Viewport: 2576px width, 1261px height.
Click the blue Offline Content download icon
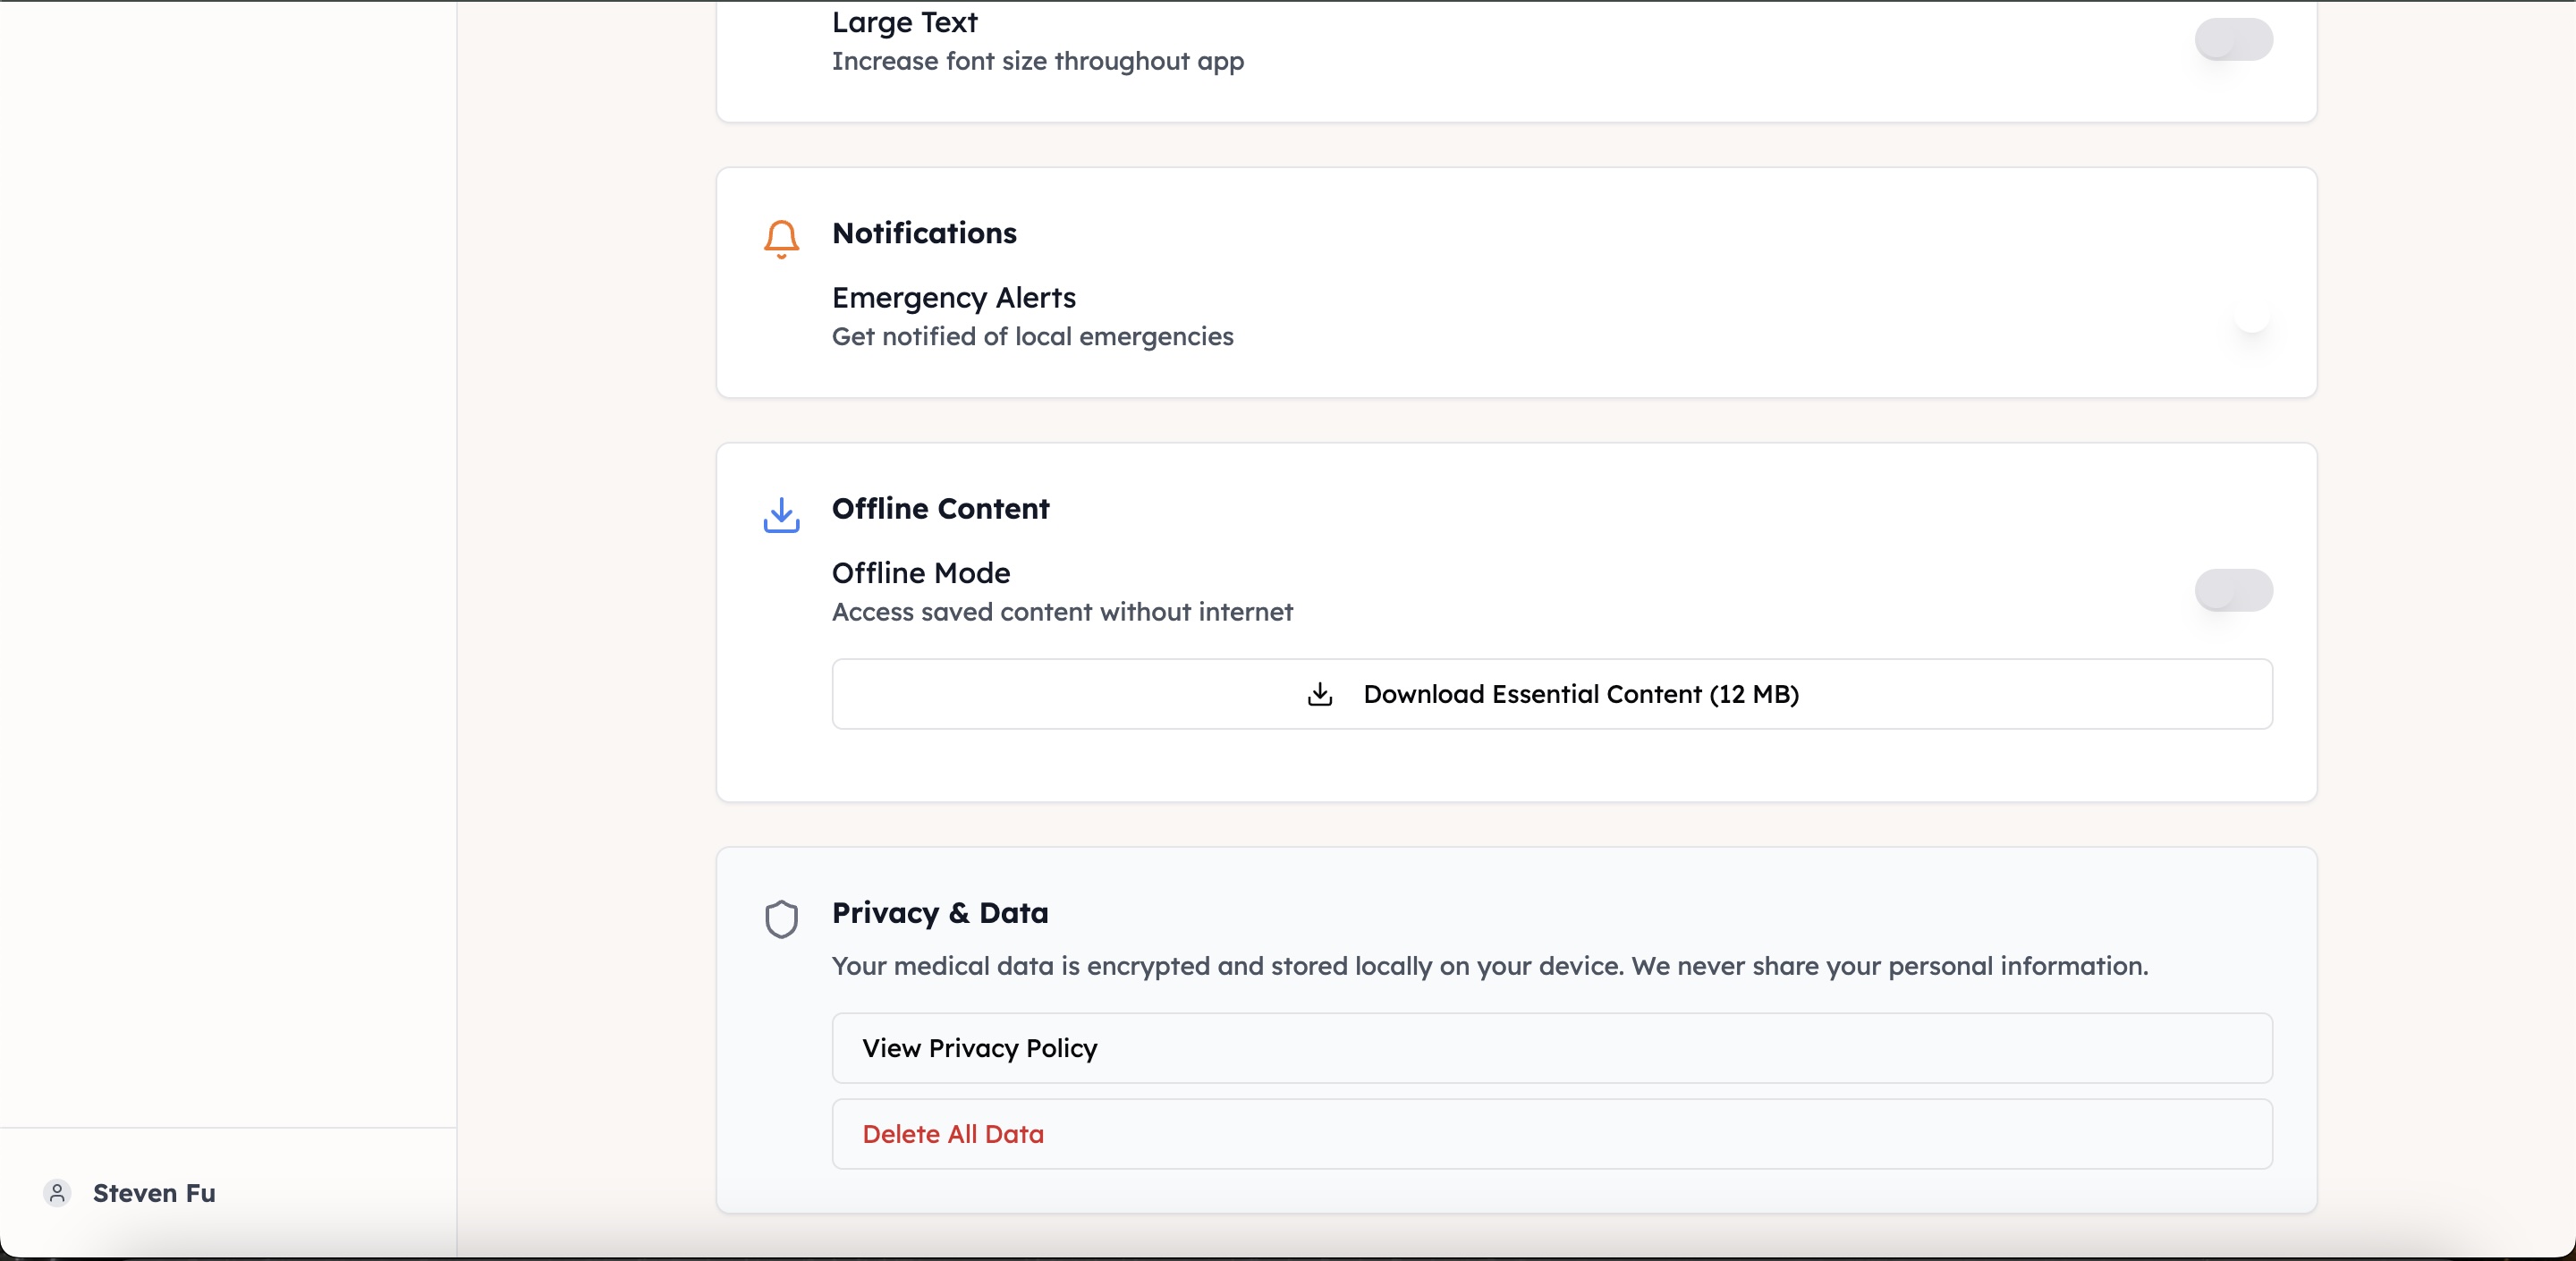tap(781, 515)
